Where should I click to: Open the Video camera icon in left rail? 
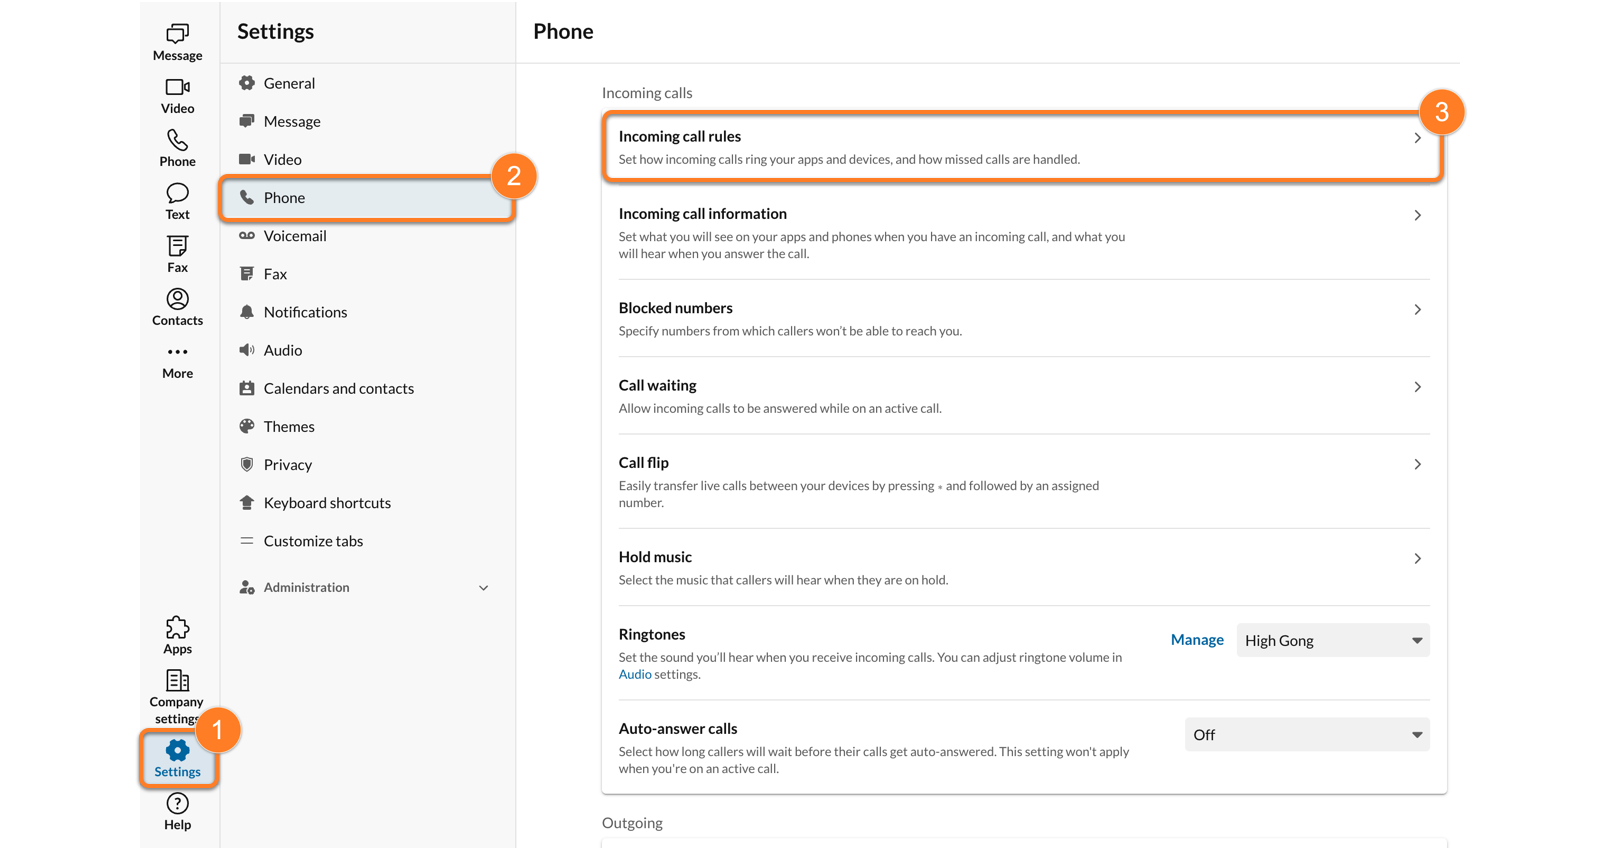coord(177,87)
